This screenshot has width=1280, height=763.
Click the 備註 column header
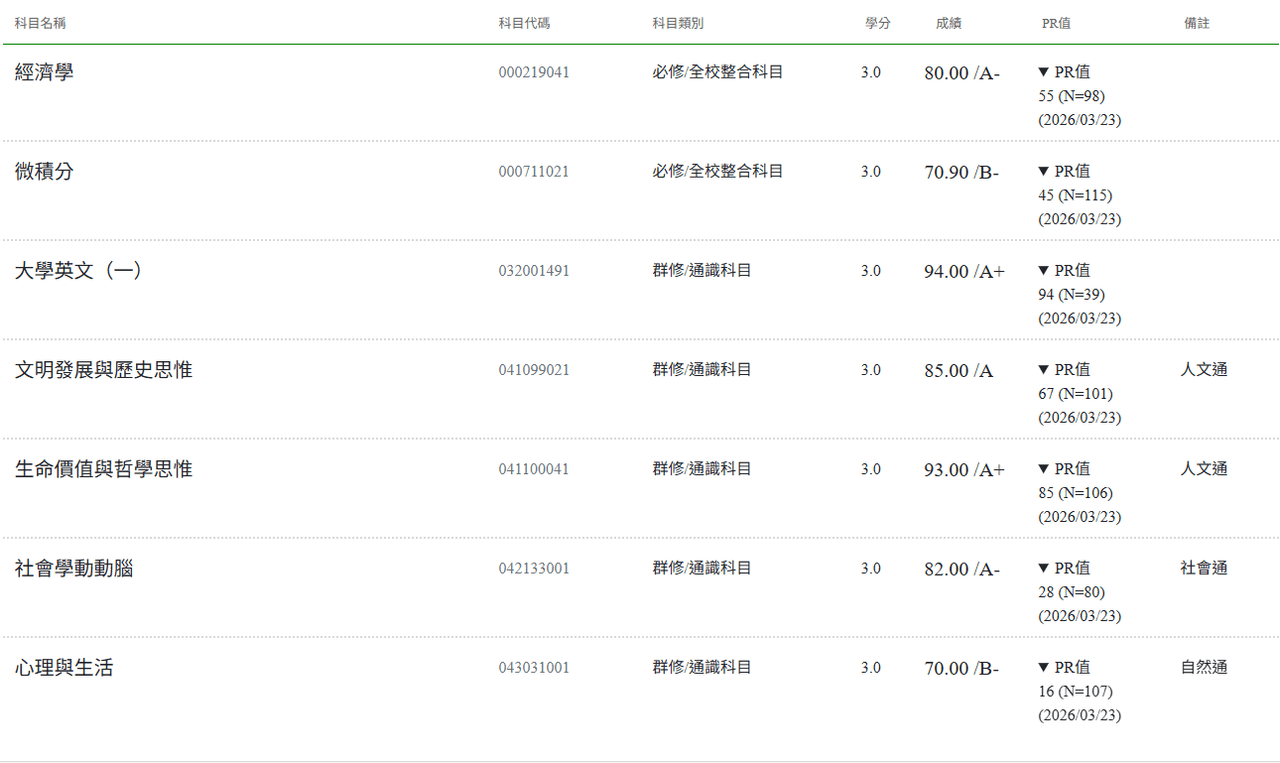(x=1197, y=23)
